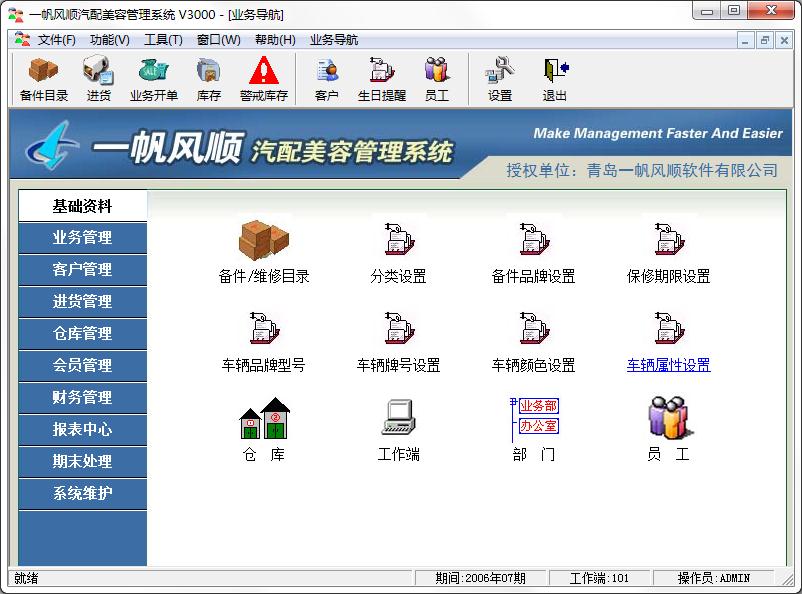Screen dimensions: 802x594
Task: Open the 文件(F) menu
Action: click(56, 40)
